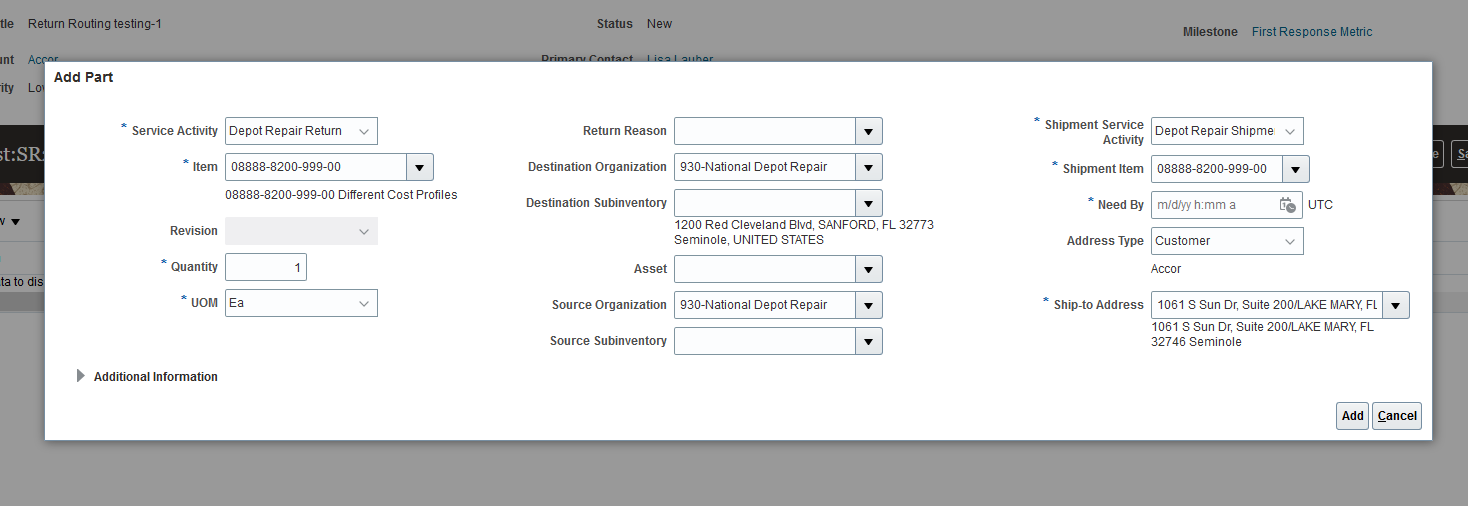Open the UOM dropdown showing Ea
1468x506 pixels.
pyautogui.click(x=301, y=303)
